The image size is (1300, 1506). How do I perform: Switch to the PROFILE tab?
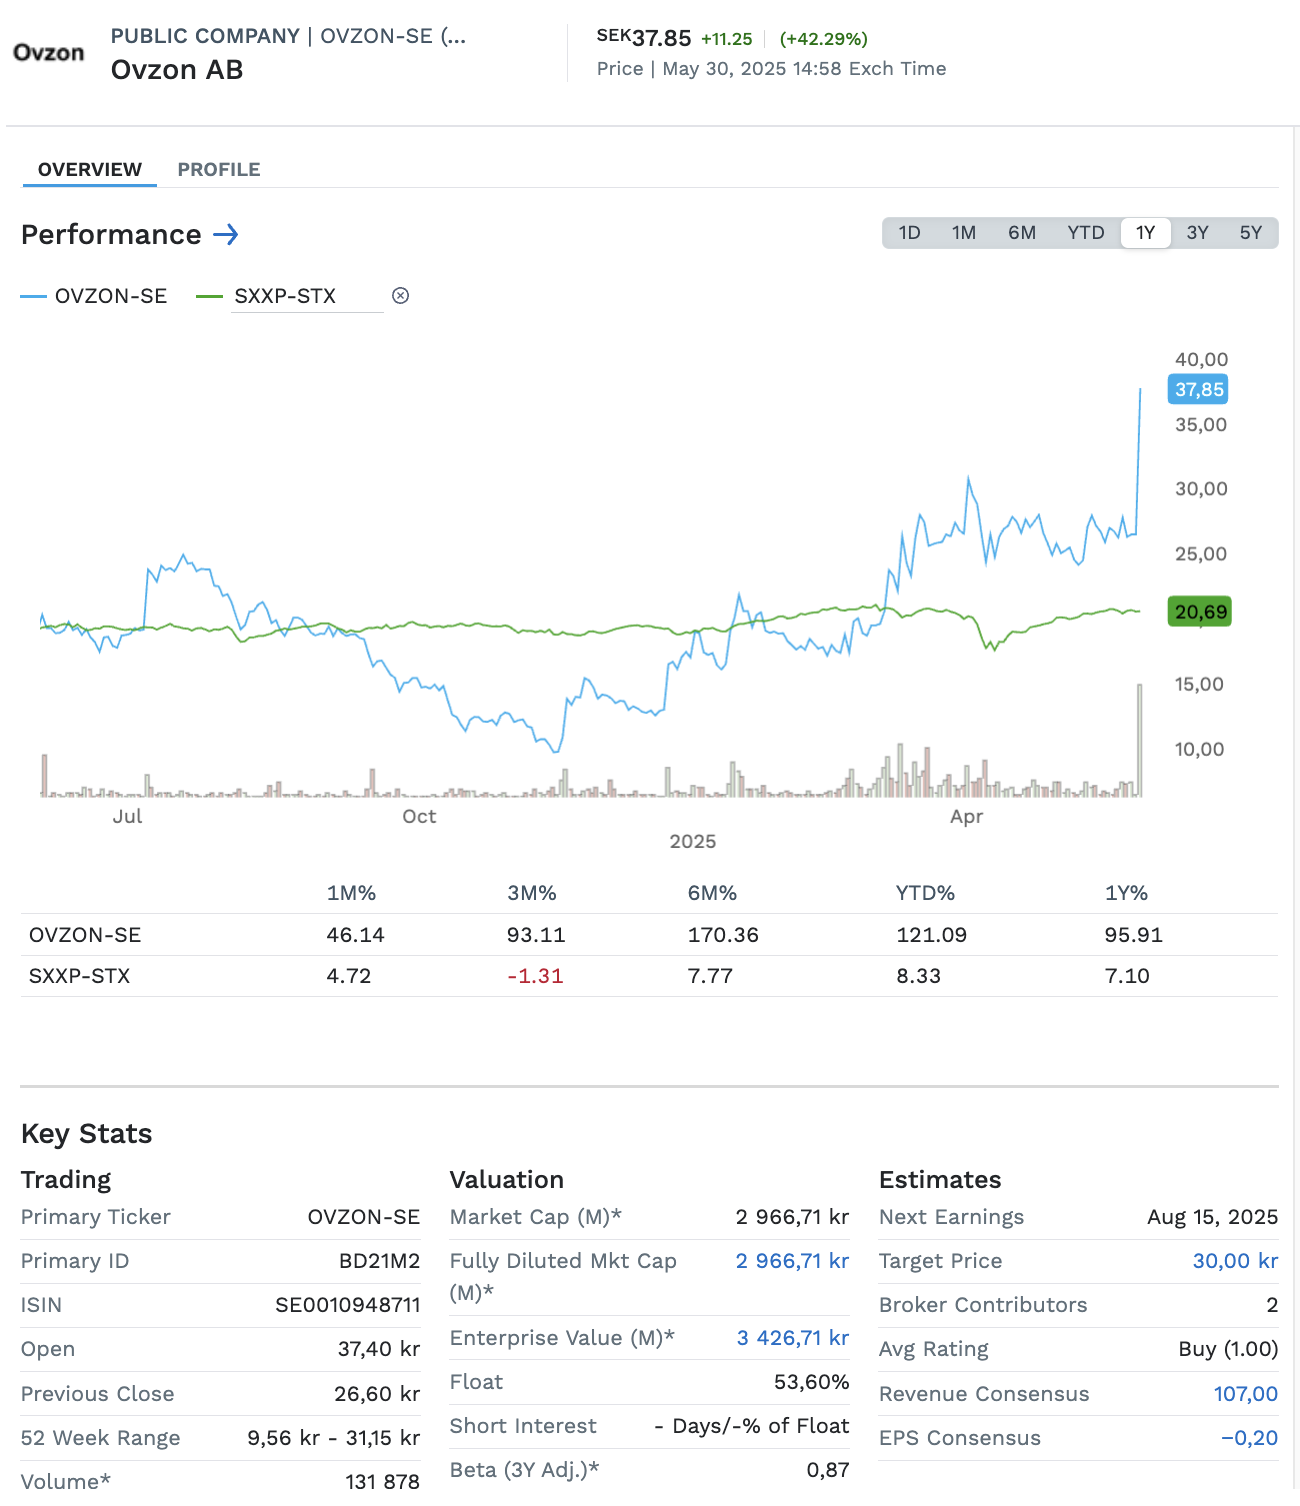(x=219, y=169)
